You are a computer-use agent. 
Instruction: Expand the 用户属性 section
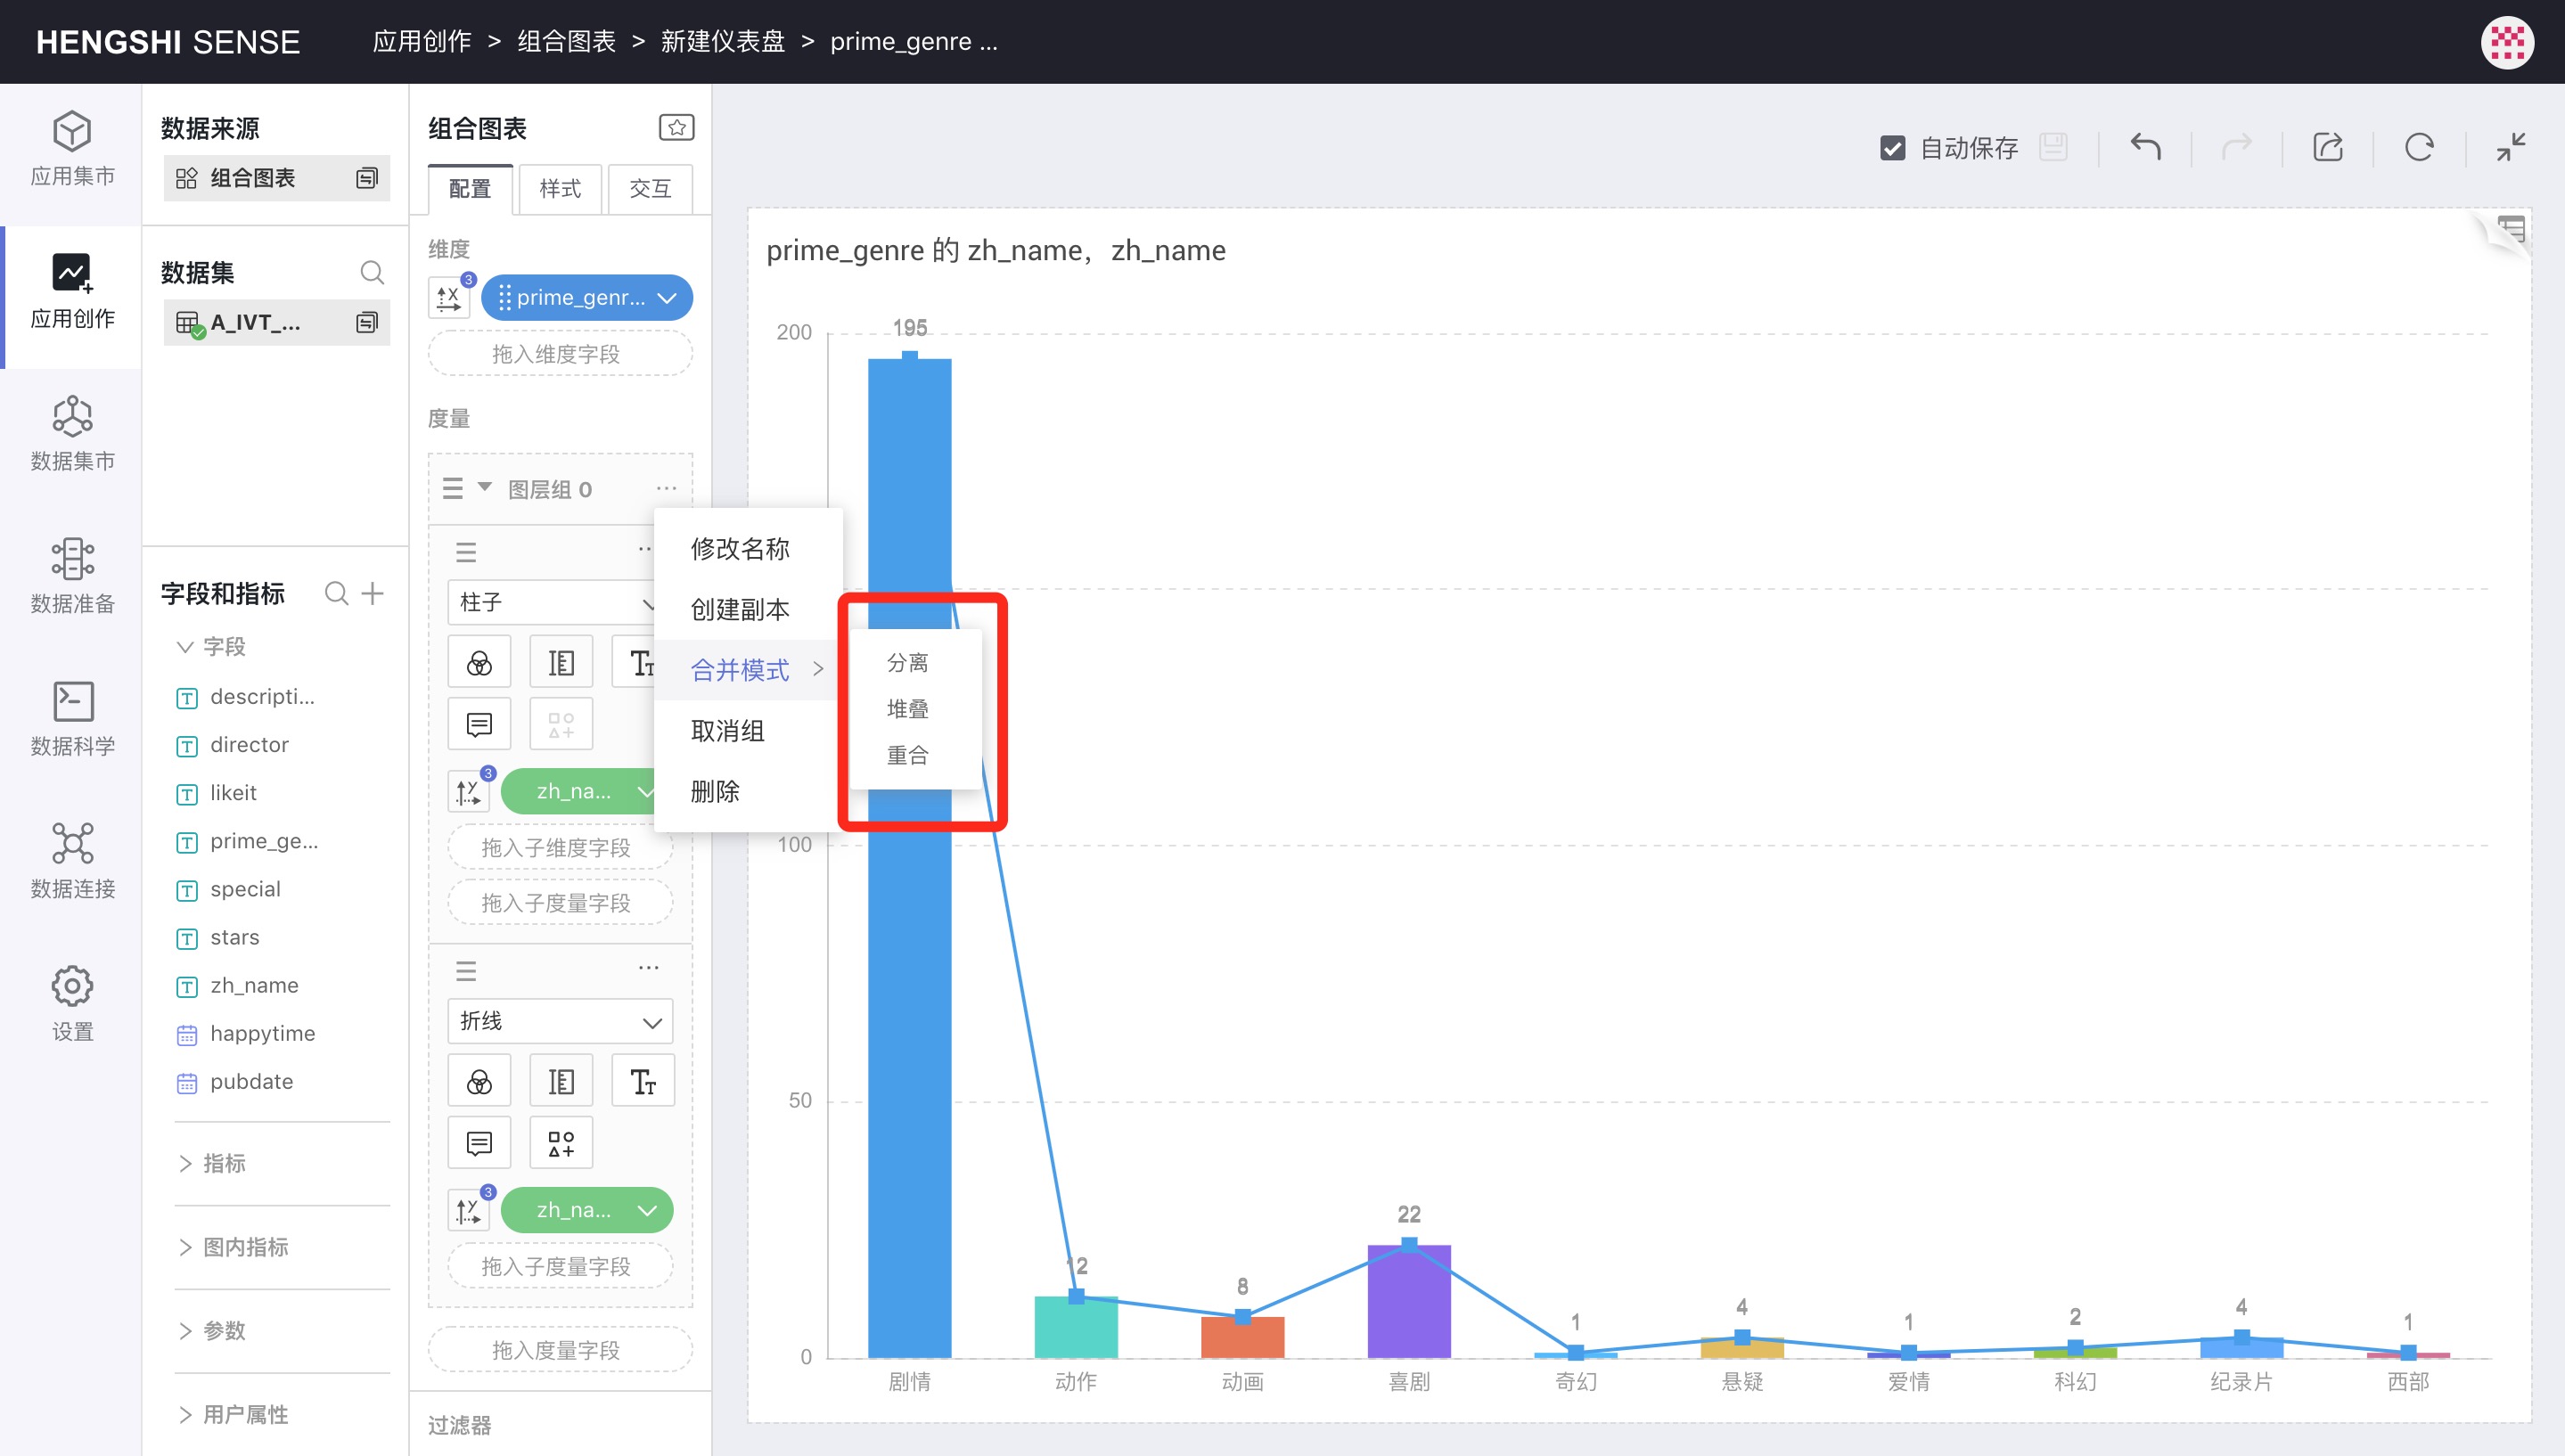184,1415
